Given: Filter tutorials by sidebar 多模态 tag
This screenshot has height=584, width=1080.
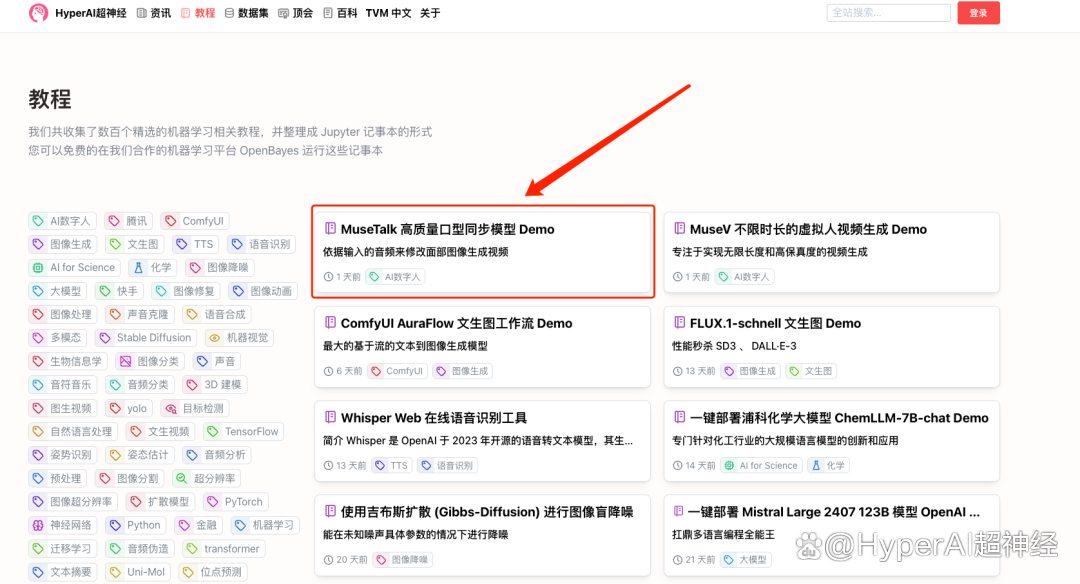Looking at the screenshot, I should [x=57, y=337].
